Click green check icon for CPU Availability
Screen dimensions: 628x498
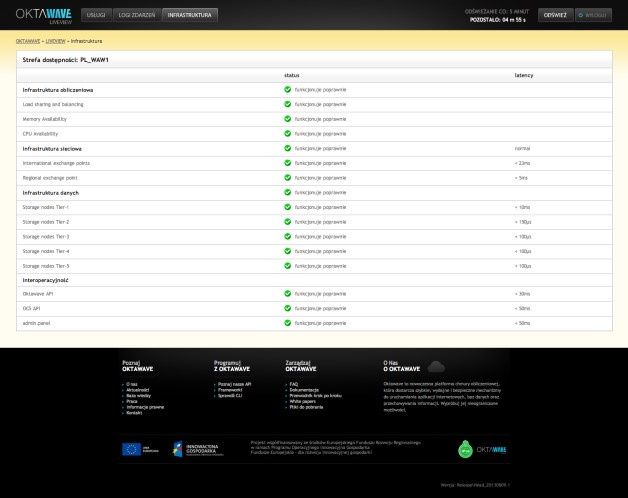pos(288,133)
